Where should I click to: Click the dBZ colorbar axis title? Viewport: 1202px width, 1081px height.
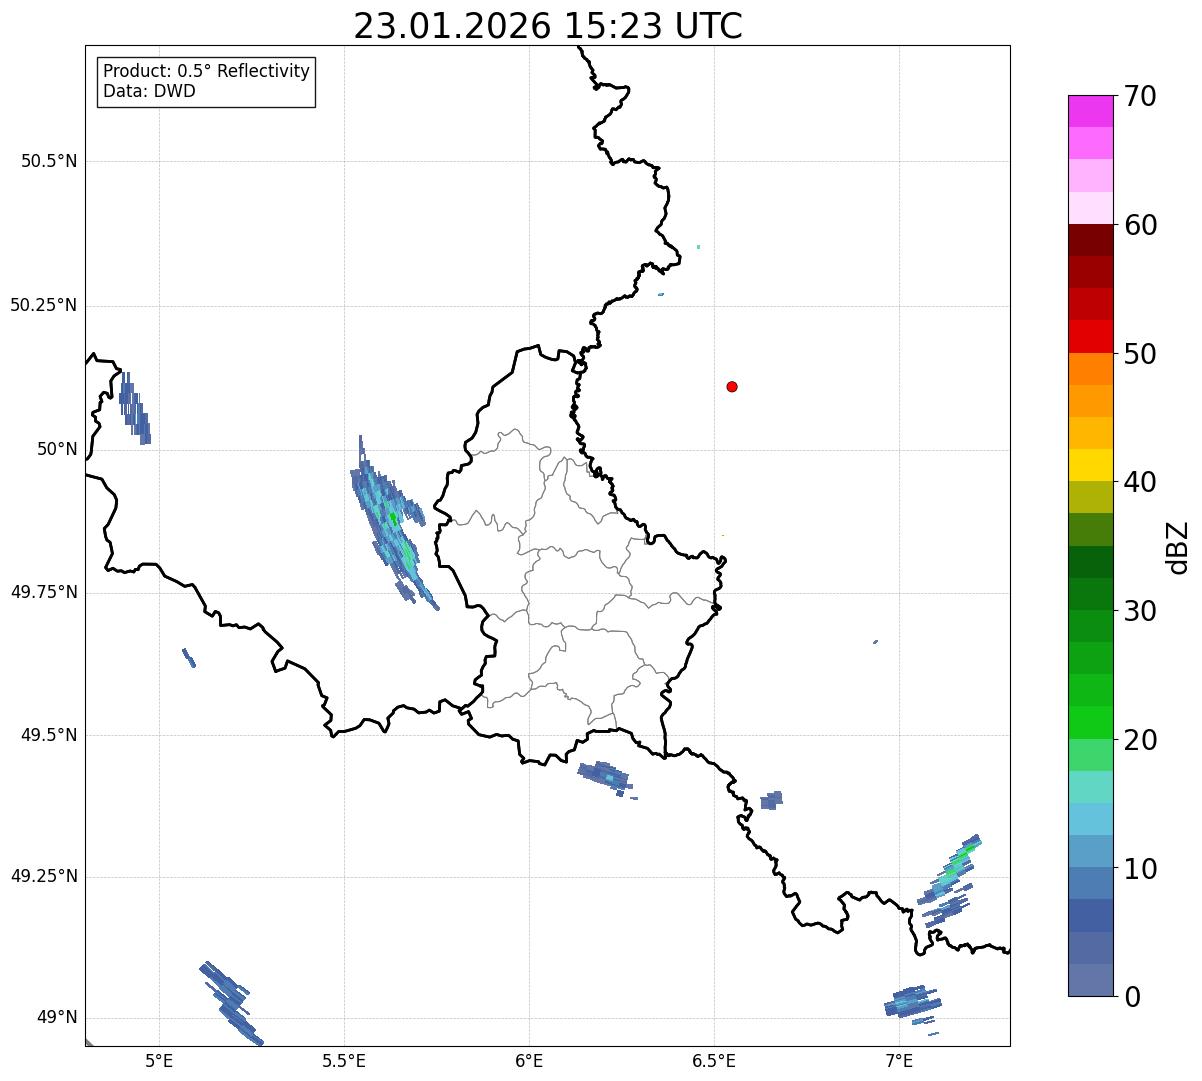(x=1178, y=546)
